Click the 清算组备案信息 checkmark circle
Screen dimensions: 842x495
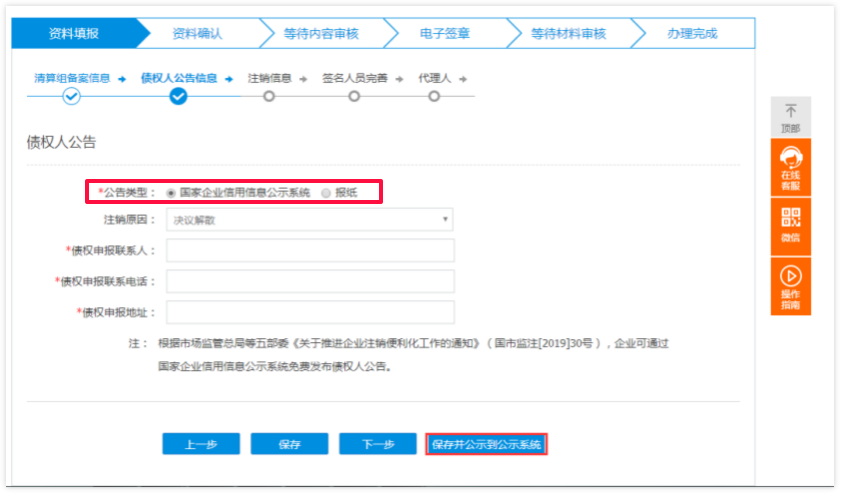(71, 97)
